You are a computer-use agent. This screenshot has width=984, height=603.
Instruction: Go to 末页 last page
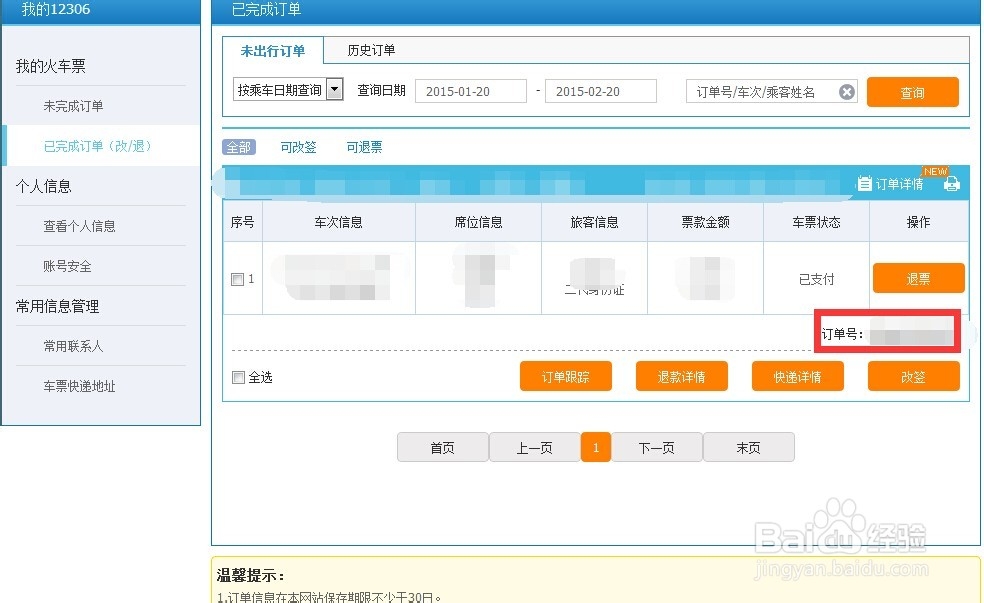749,447
